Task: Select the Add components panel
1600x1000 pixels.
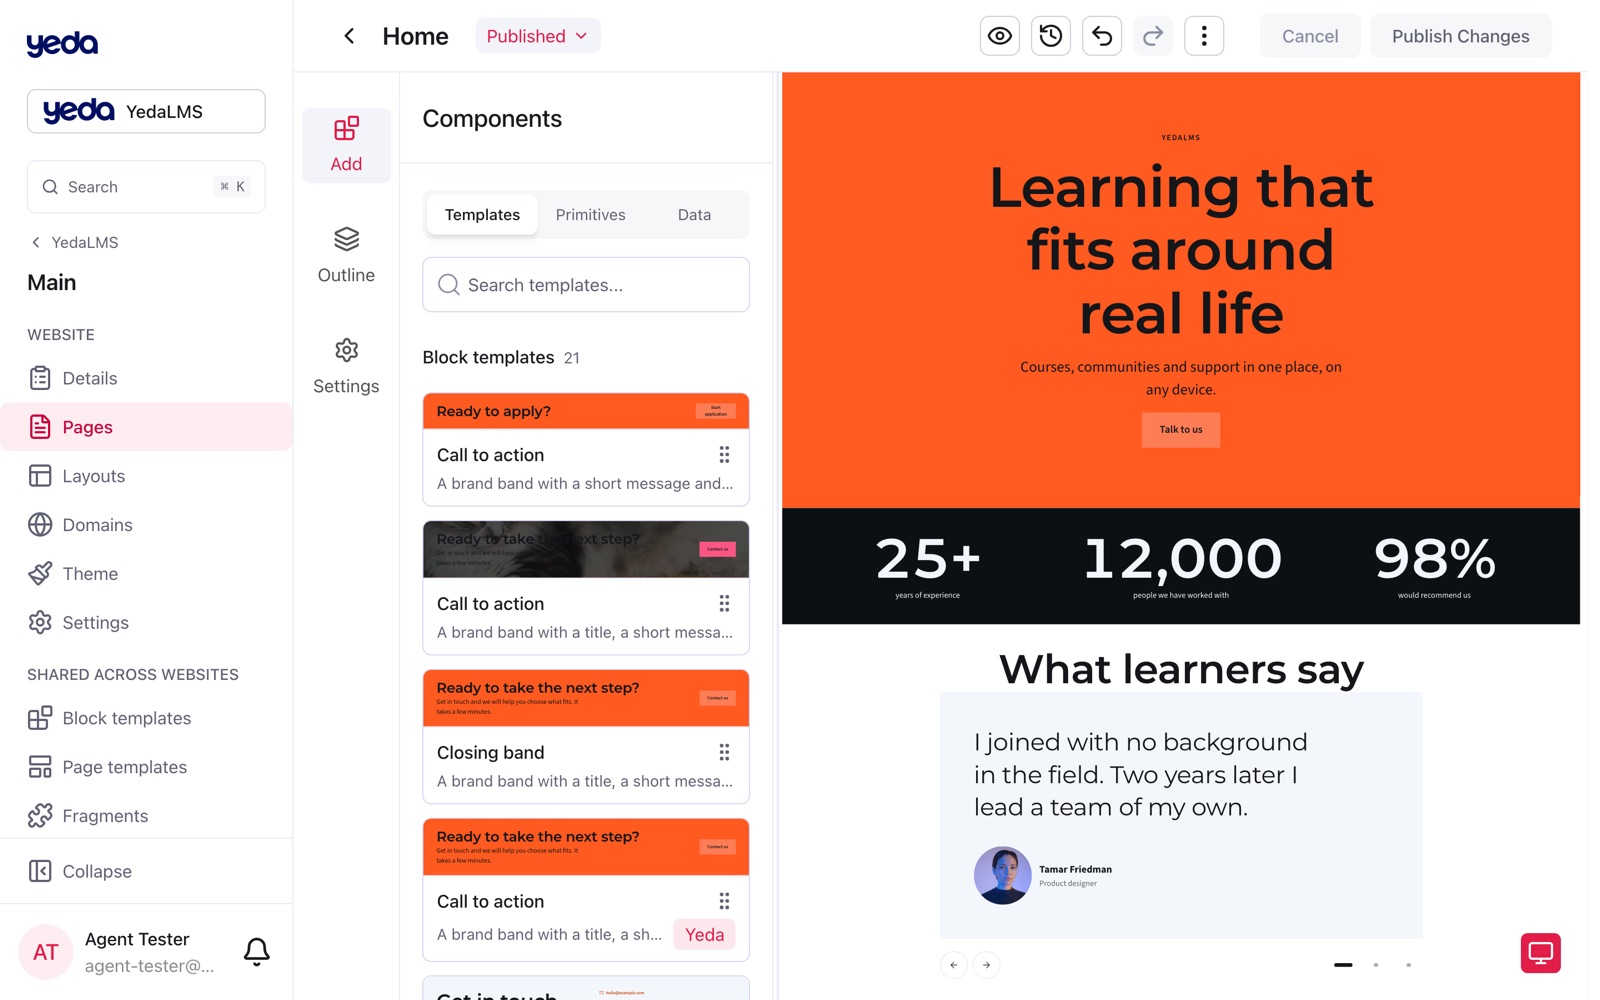Action: click(346, 145)
